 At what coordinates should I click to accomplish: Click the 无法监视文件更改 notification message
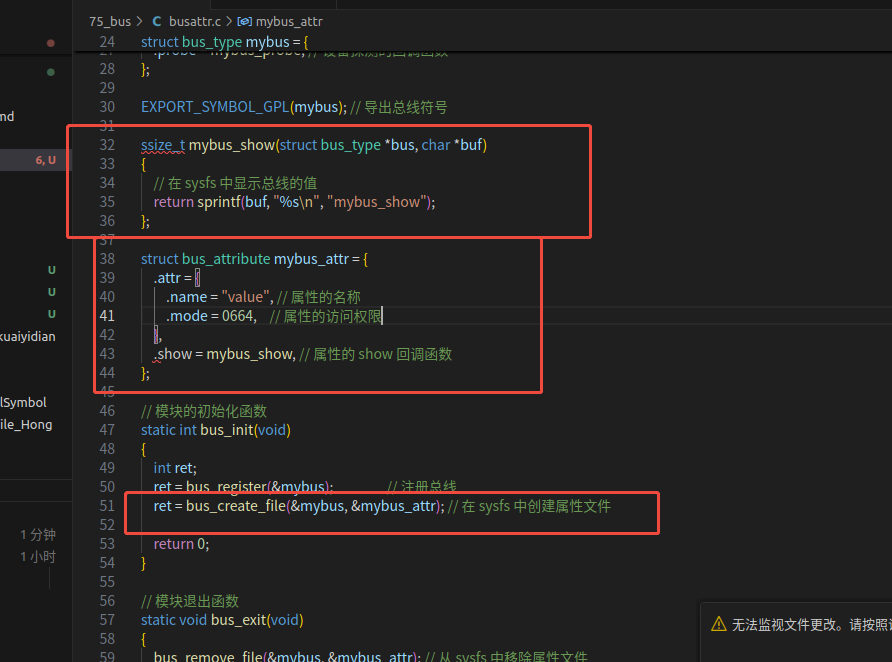click(812, 624)
